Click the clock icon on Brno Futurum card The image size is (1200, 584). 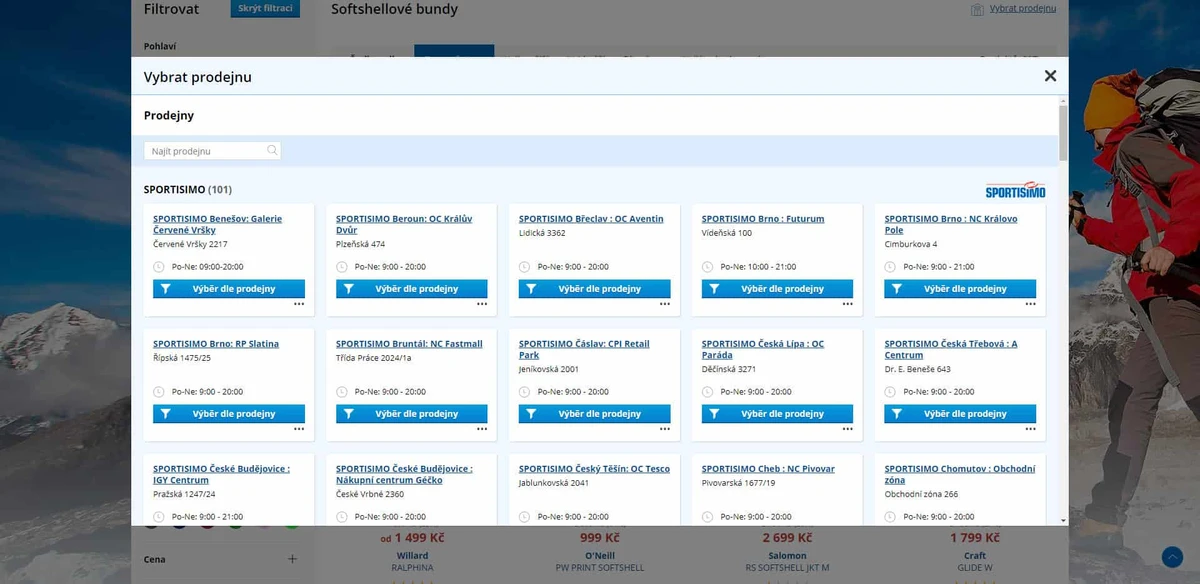708,267
